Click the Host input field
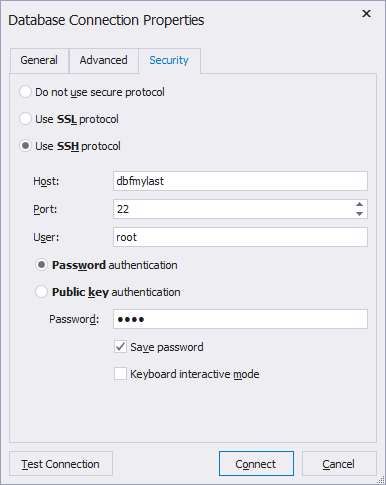The height and width of the screenshot is (485, 386). [240, 181]
